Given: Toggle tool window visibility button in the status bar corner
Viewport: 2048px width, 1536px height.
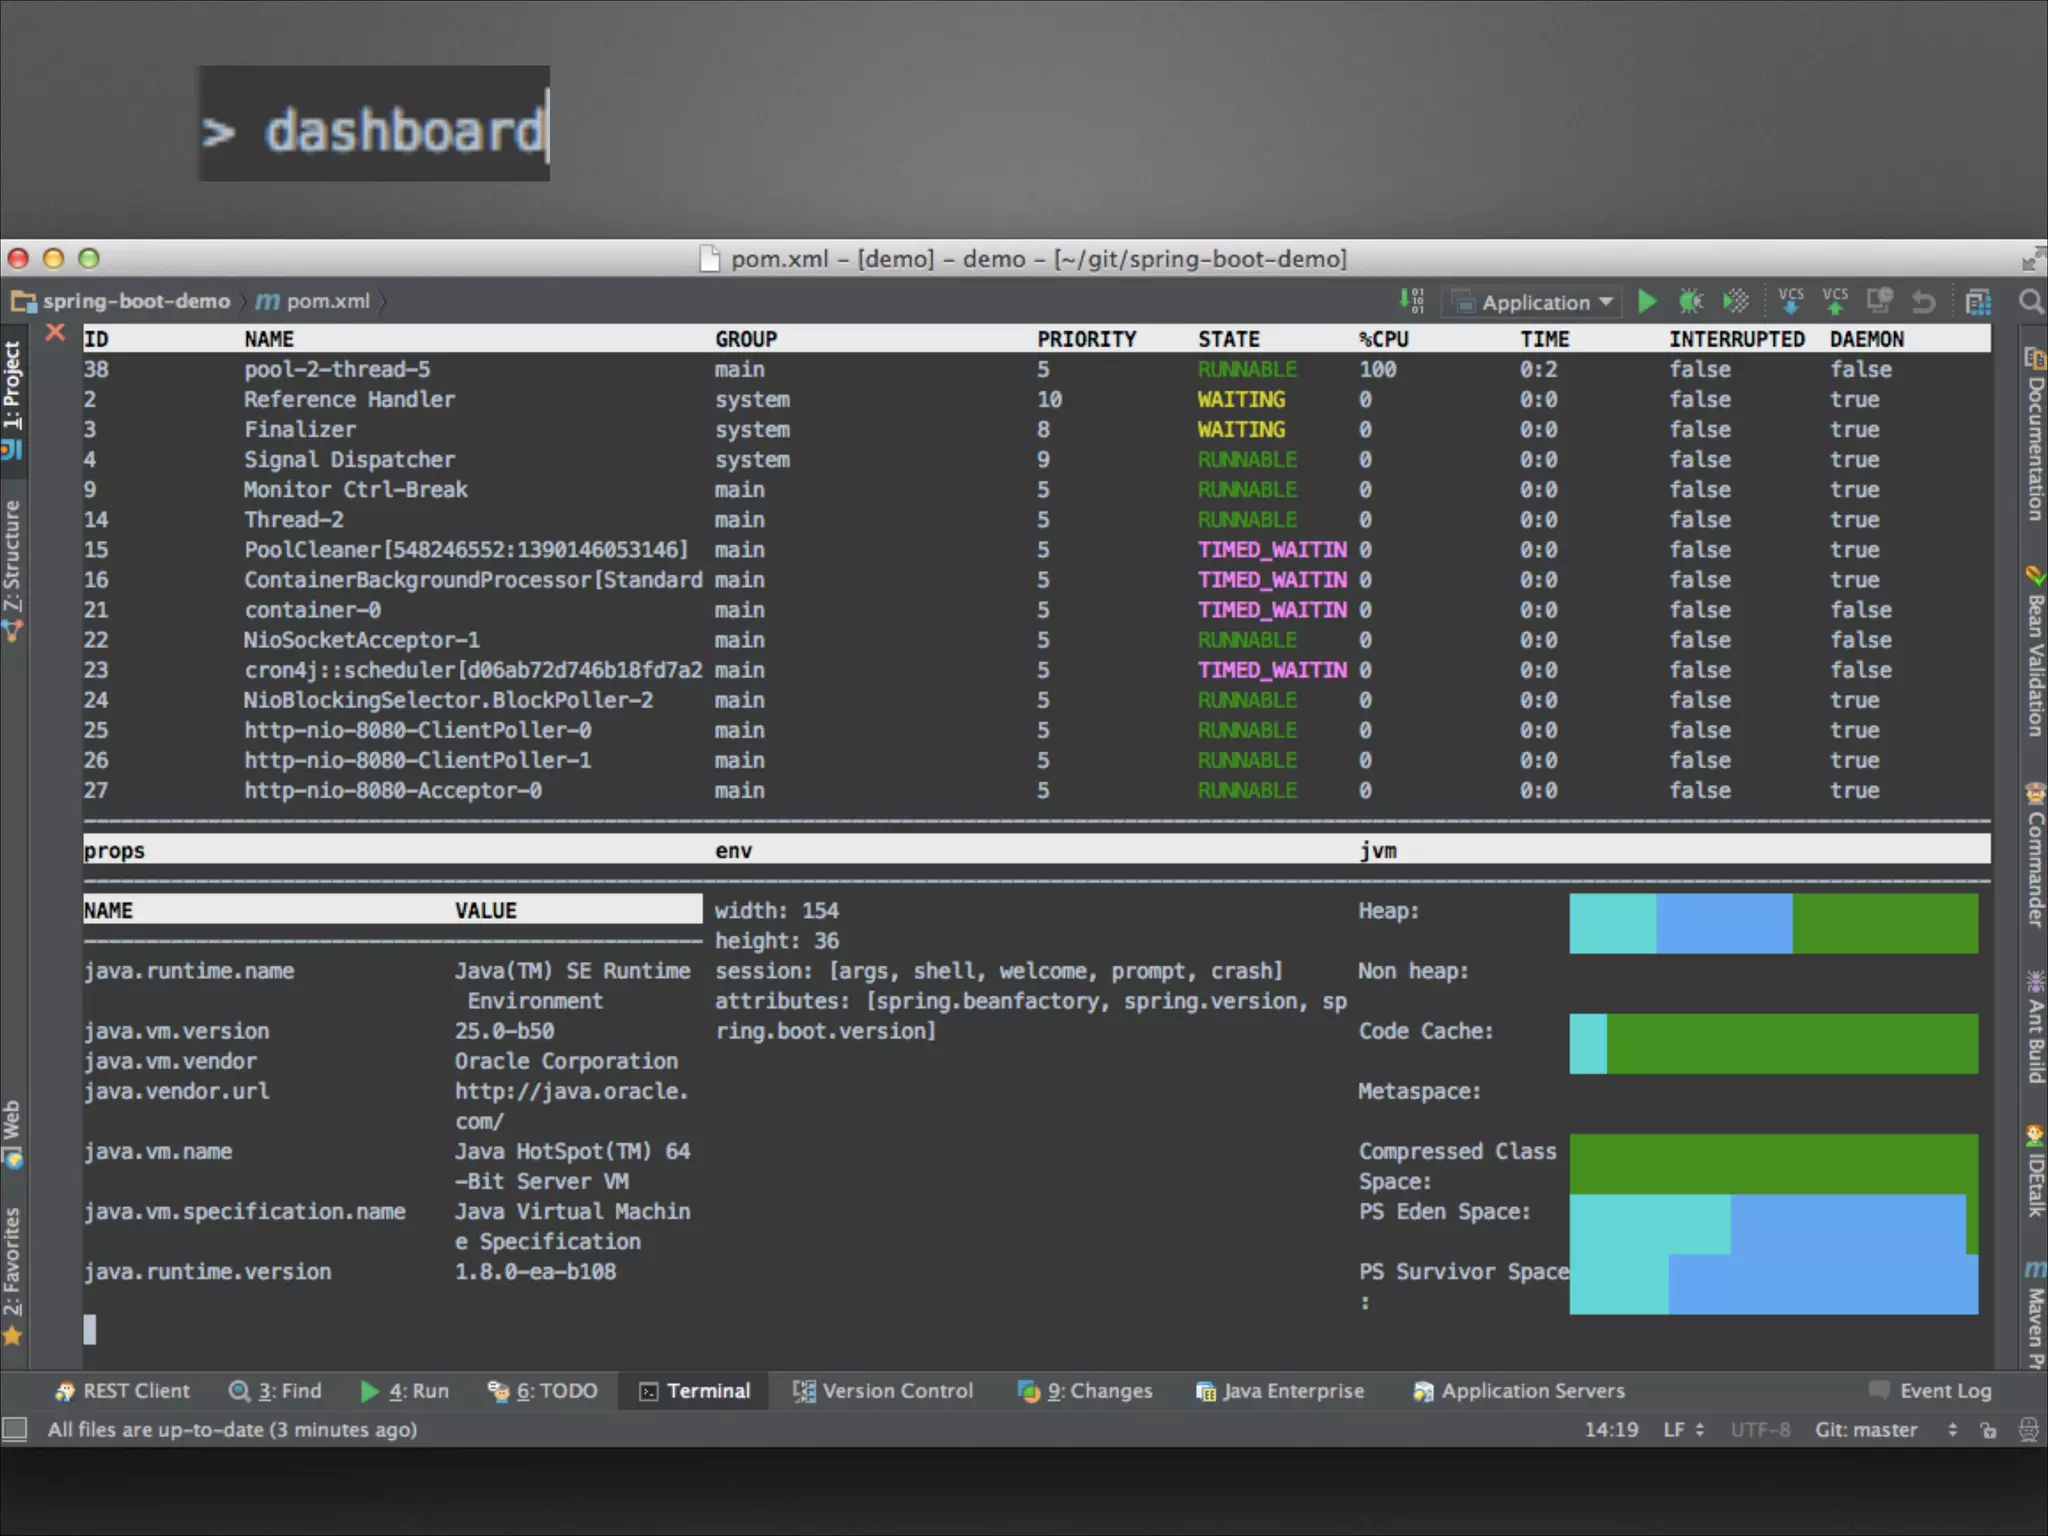Looking at the screenshot, I should click(x=15, y=1430).
